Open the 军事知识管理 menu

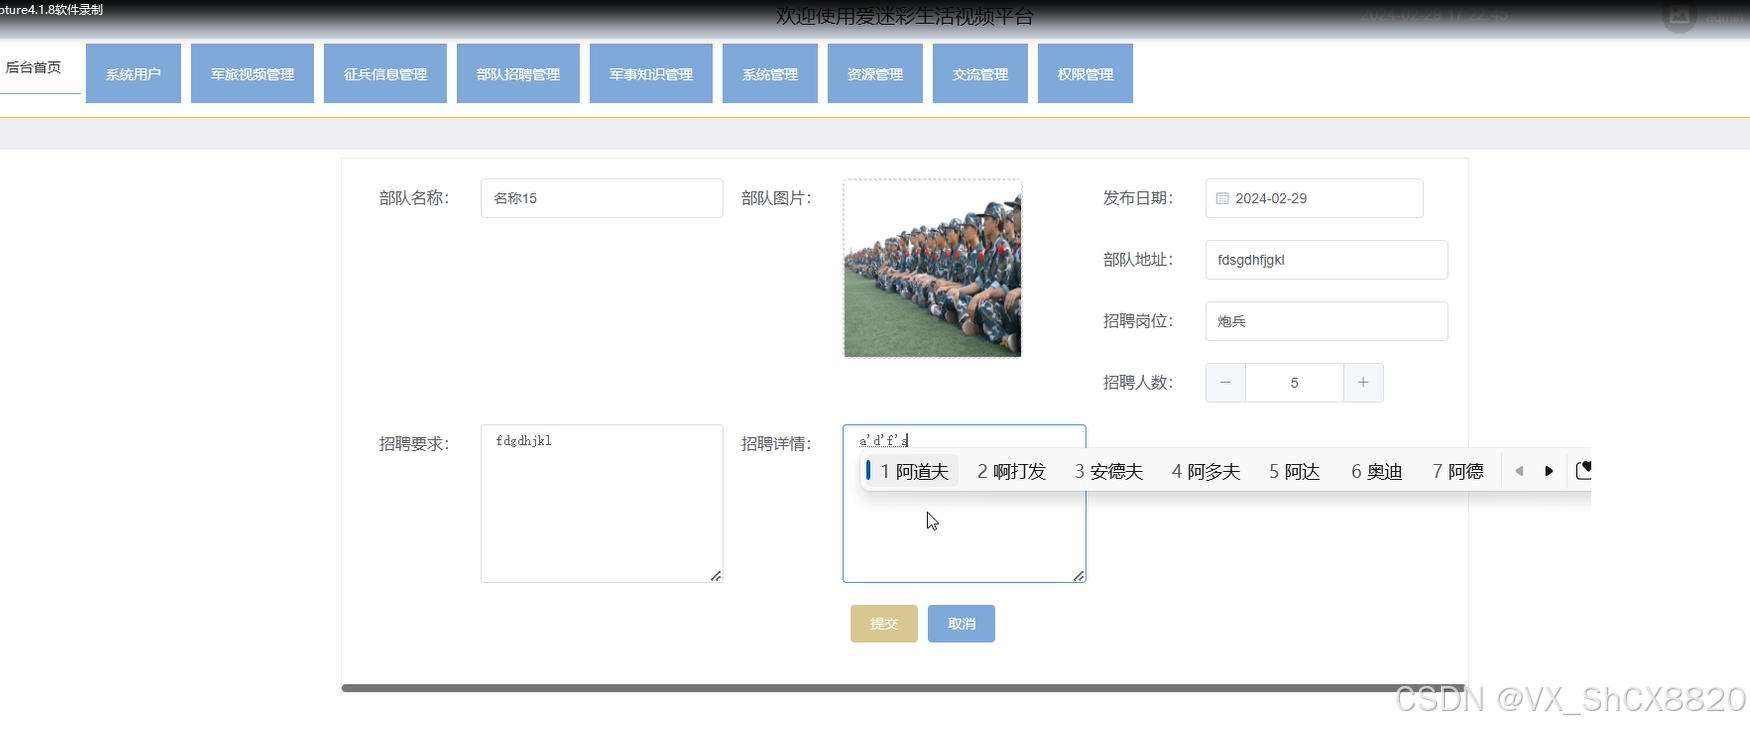coord(651,73)
